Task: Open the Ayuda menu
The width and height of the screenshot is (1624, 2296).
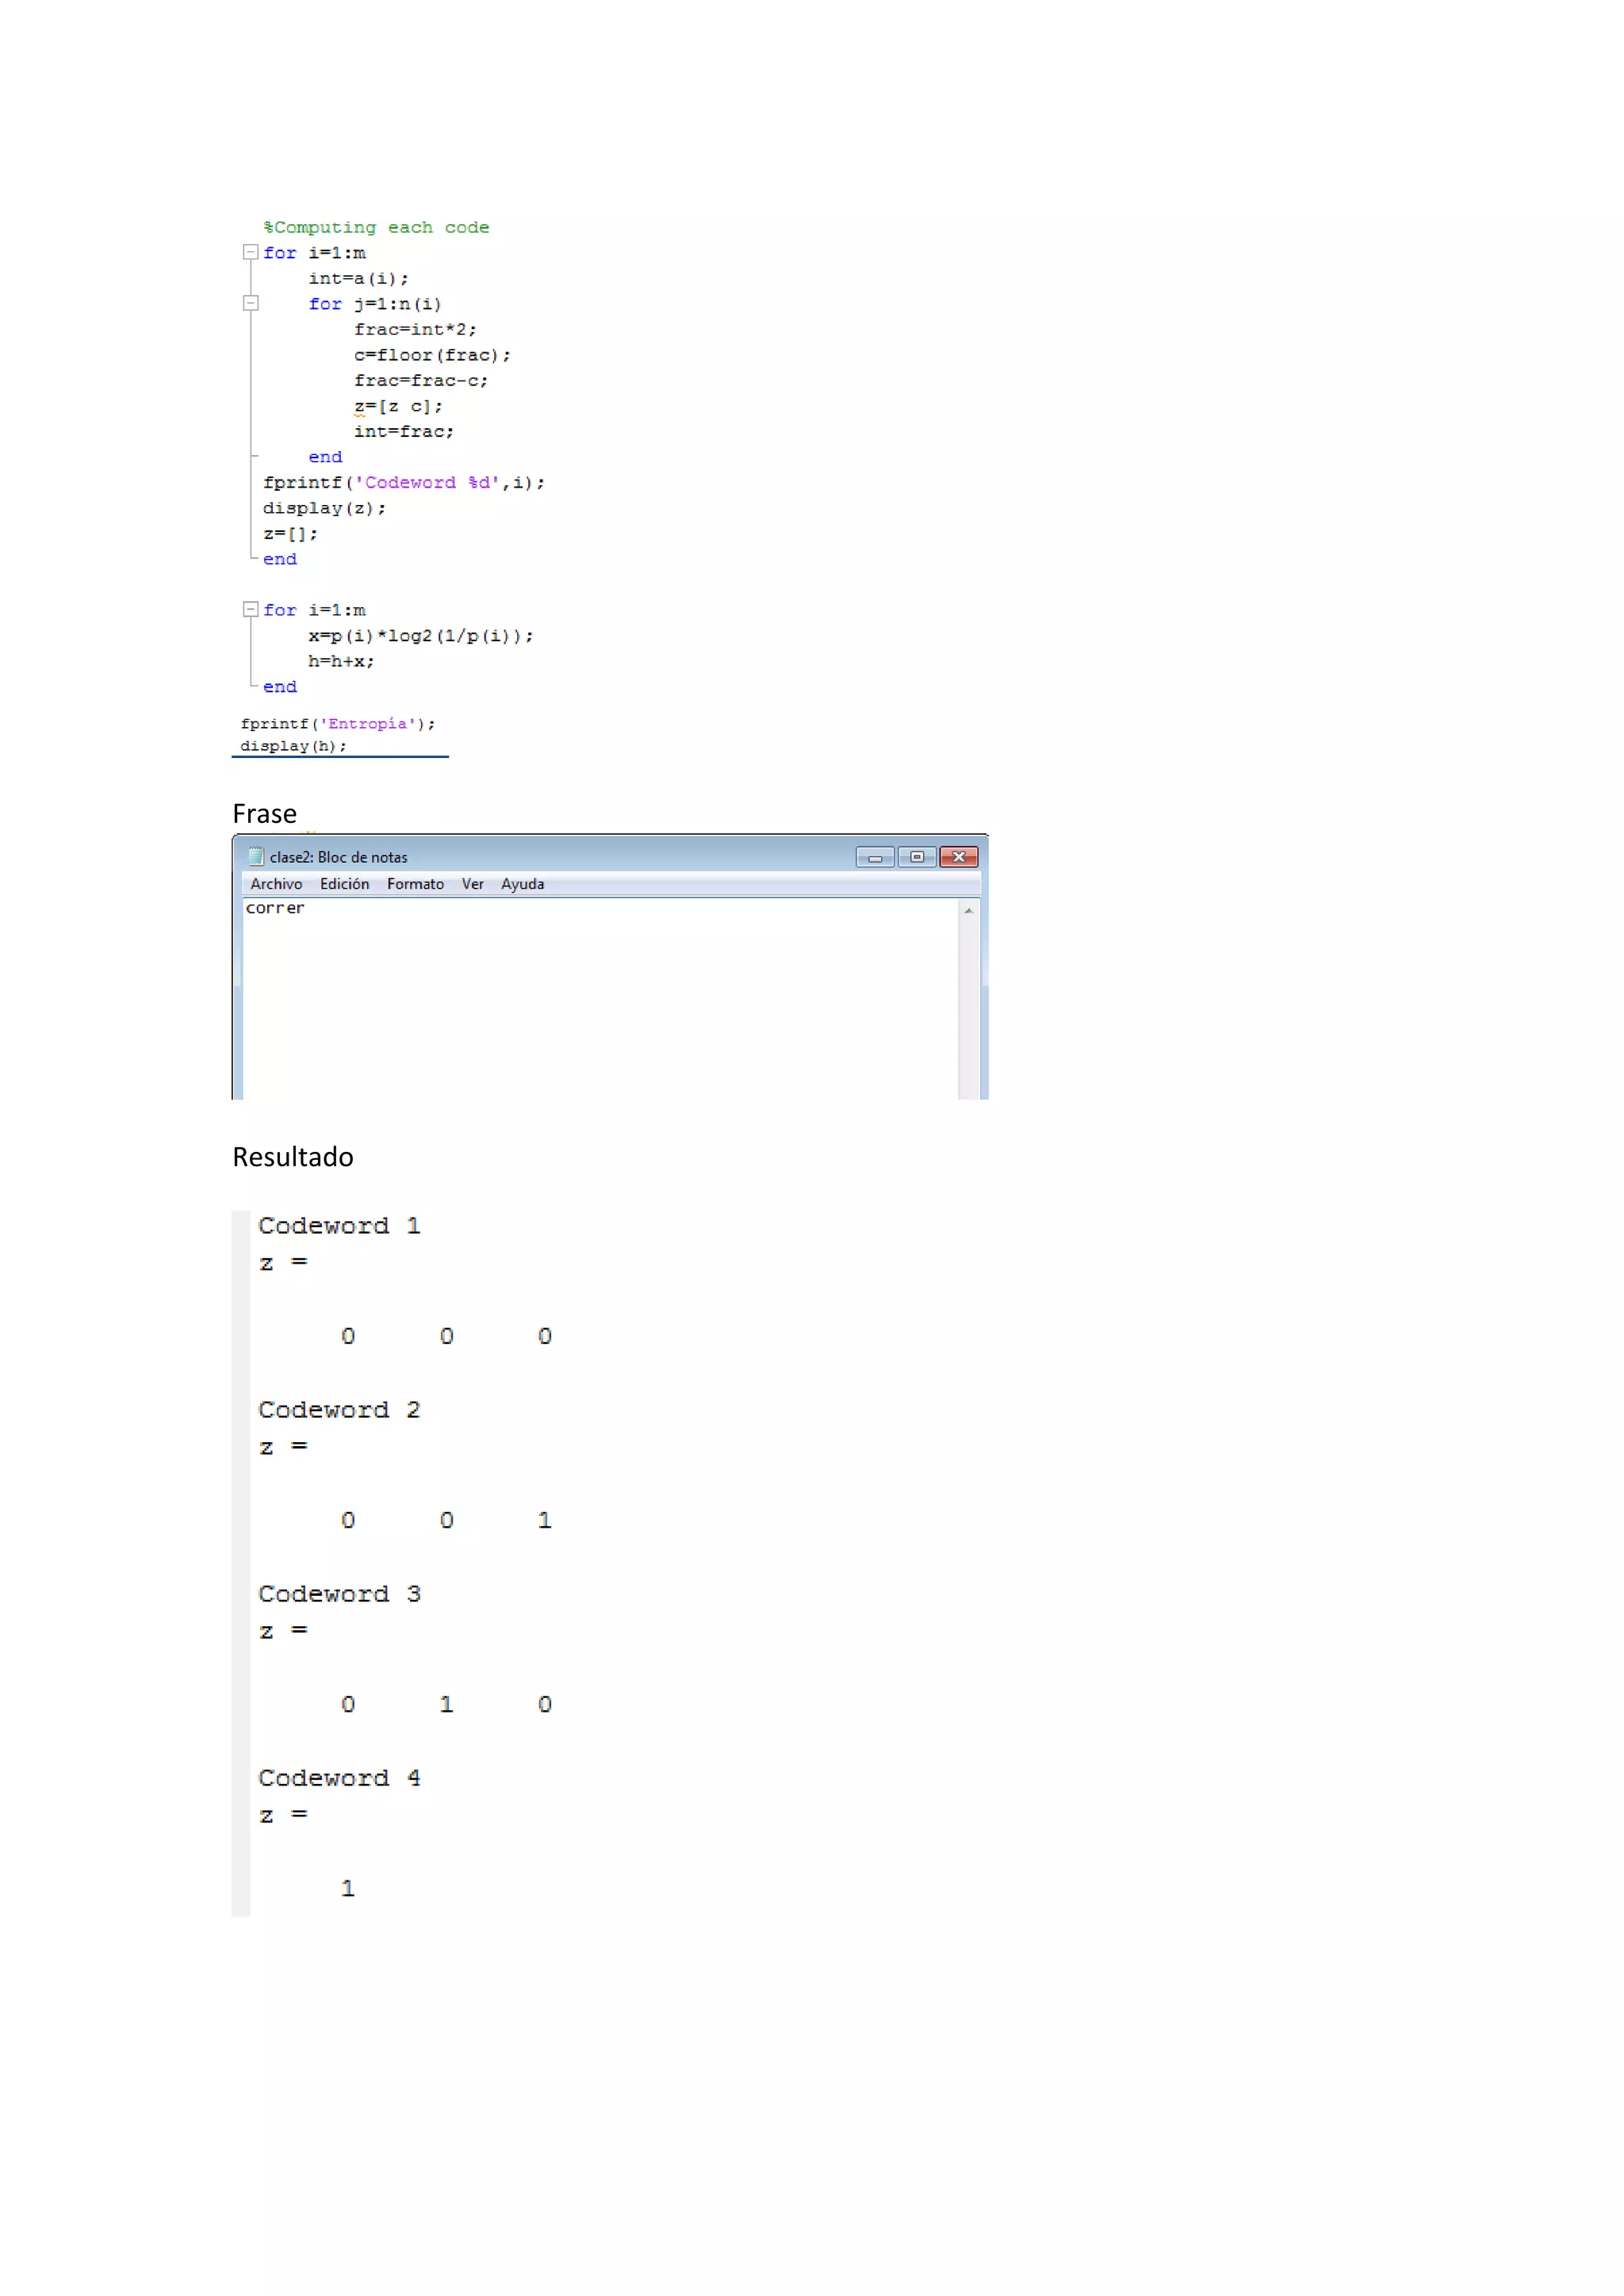Action: click(522, 884)
